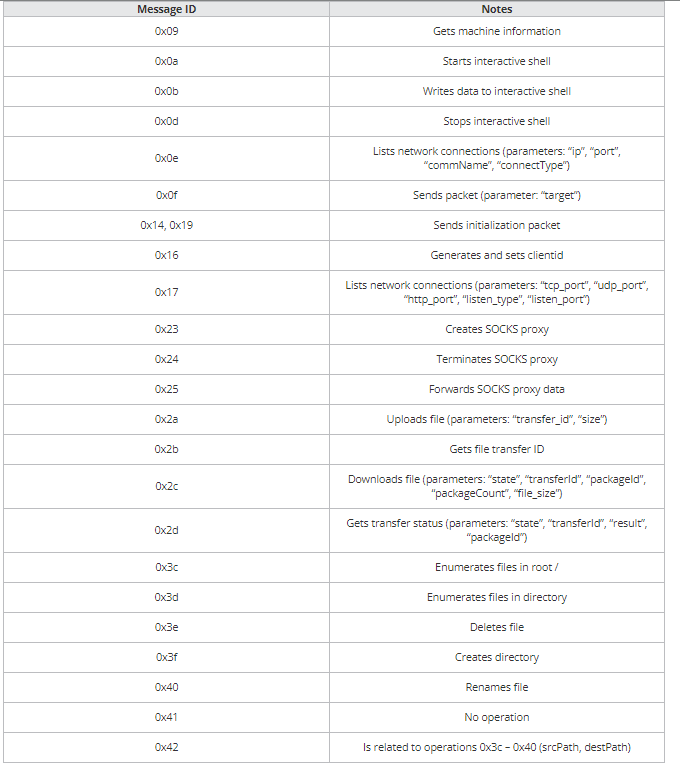The height and width of the screenshot is (773, 680).
Task: Click 'Generates and sets clientid' note
Action: (x=497, y=256)
